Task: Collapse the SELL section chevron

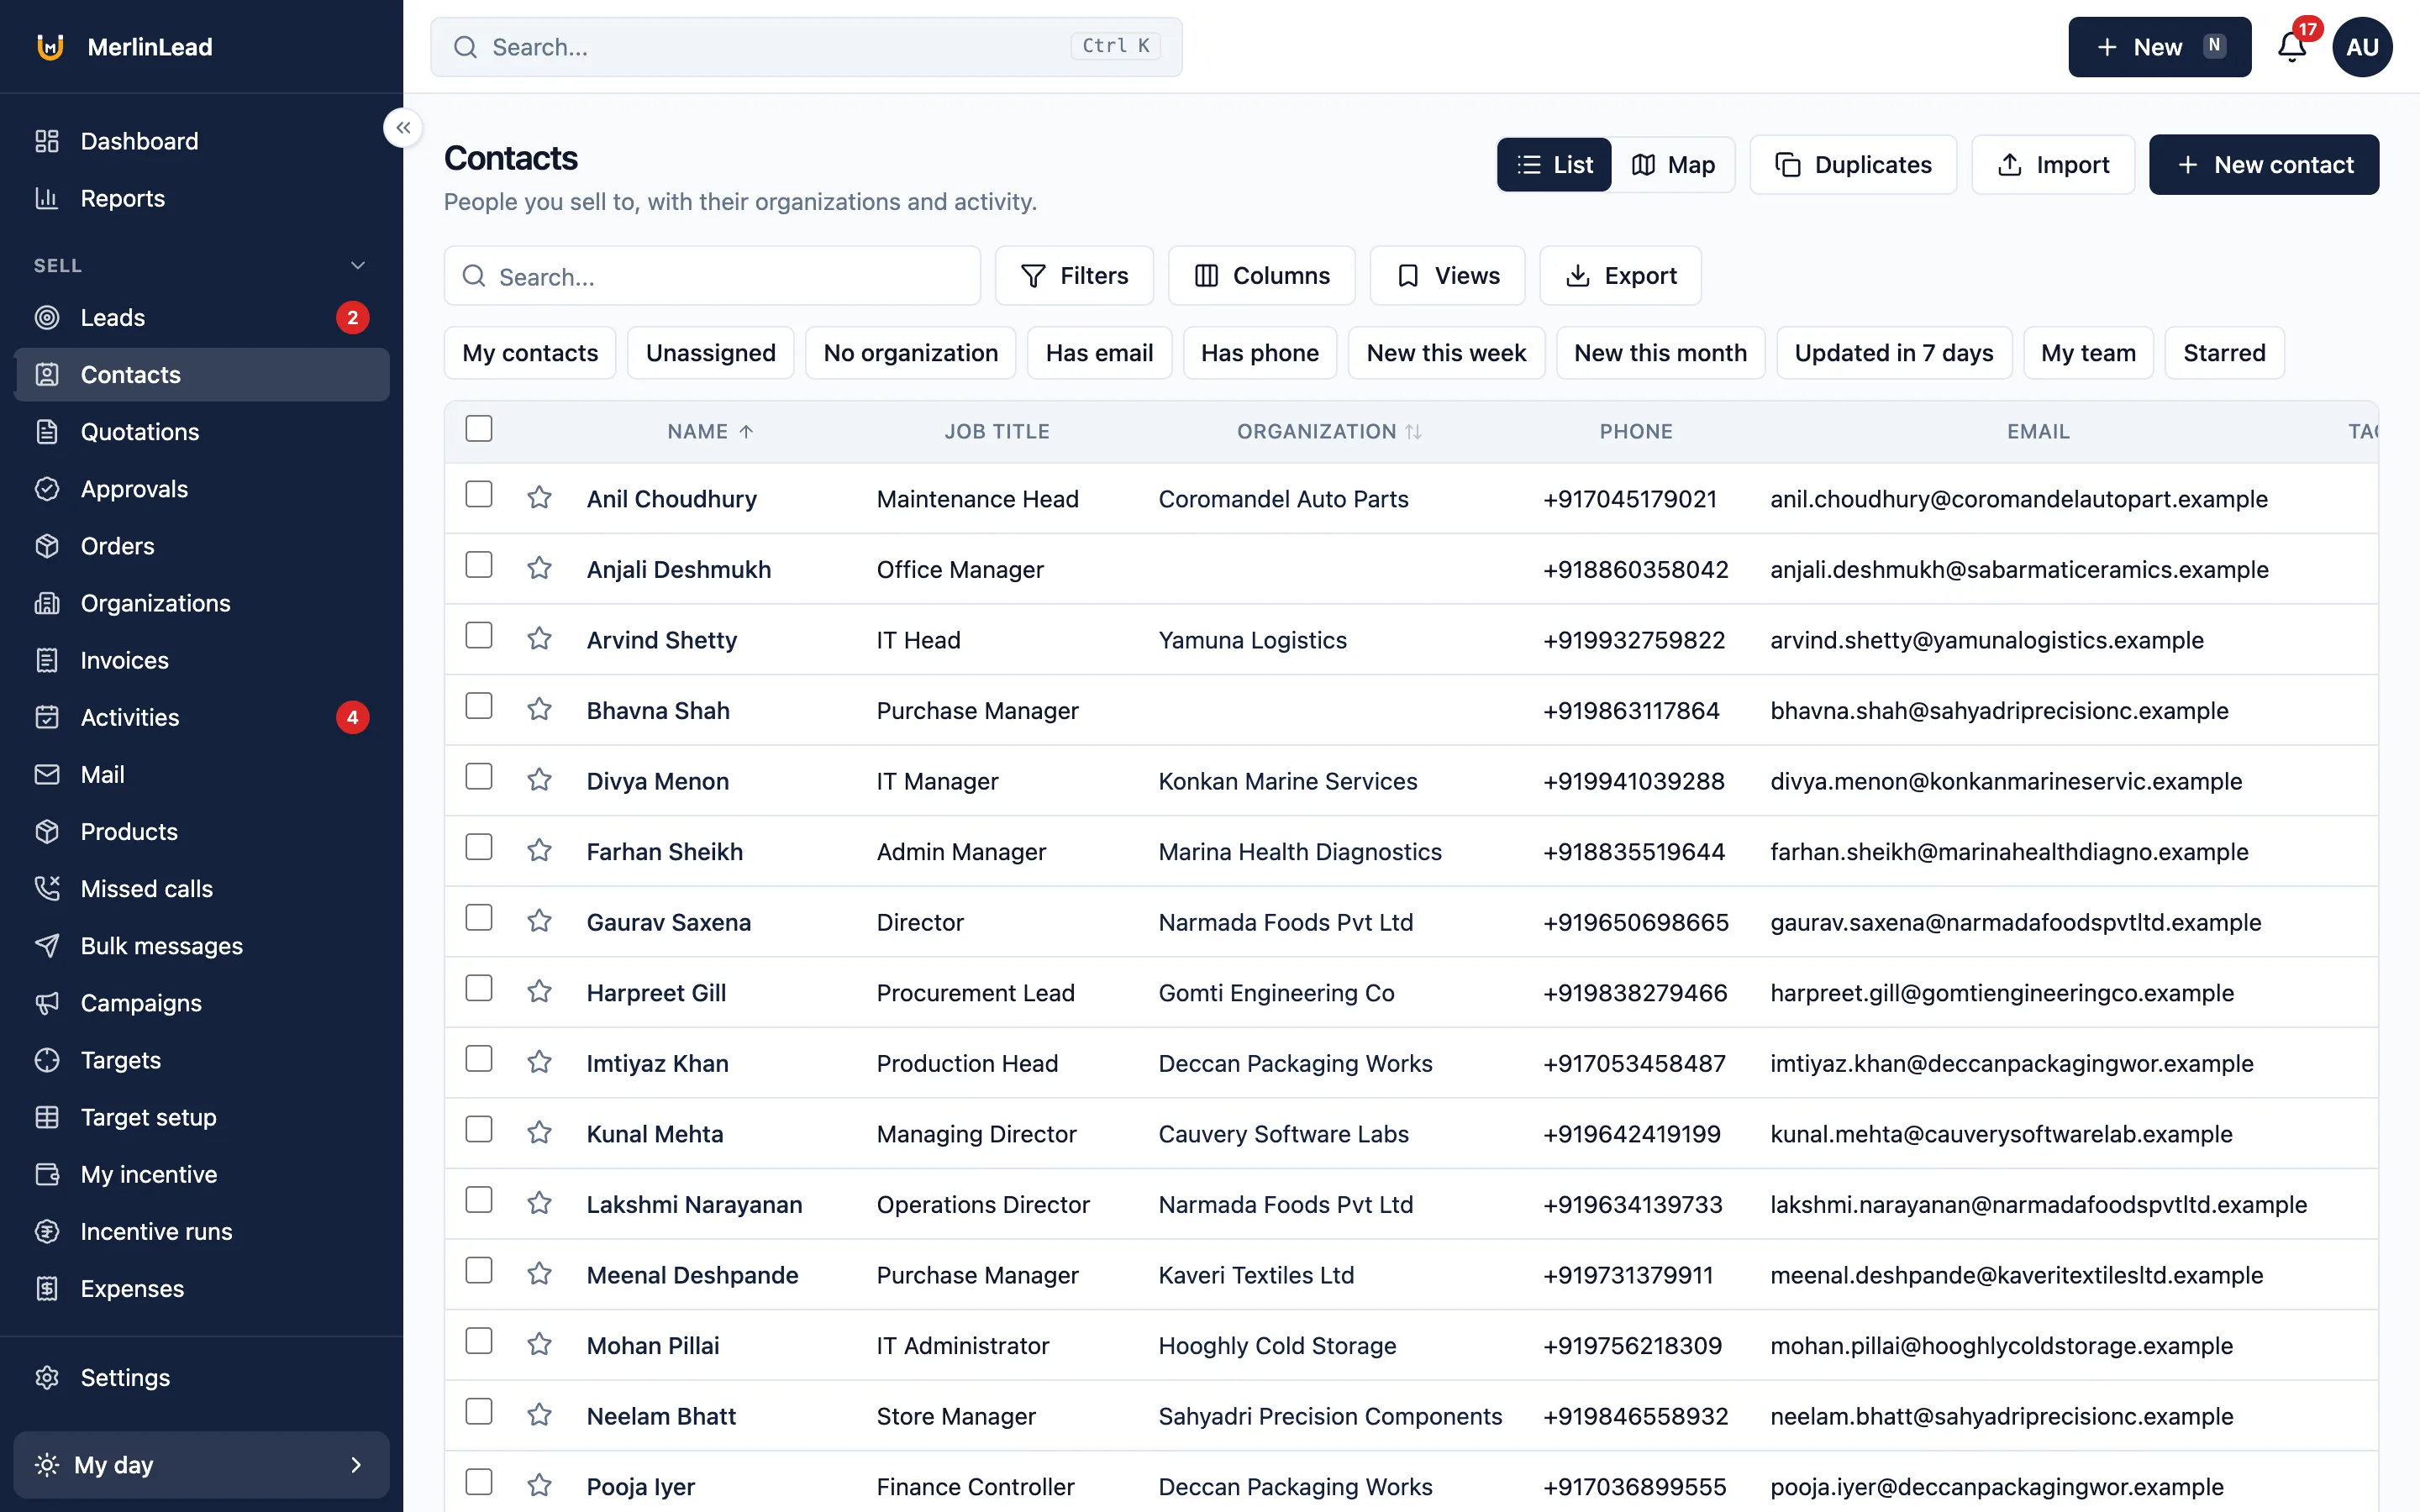Action: (x=358, y=265)
